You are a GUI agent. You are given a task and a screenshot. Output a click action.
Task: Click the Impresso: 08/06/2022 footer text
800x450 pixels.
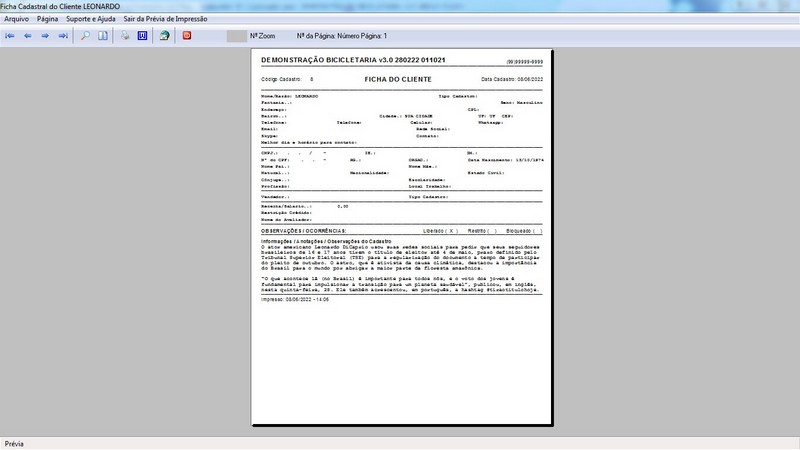tap(295, 299)
